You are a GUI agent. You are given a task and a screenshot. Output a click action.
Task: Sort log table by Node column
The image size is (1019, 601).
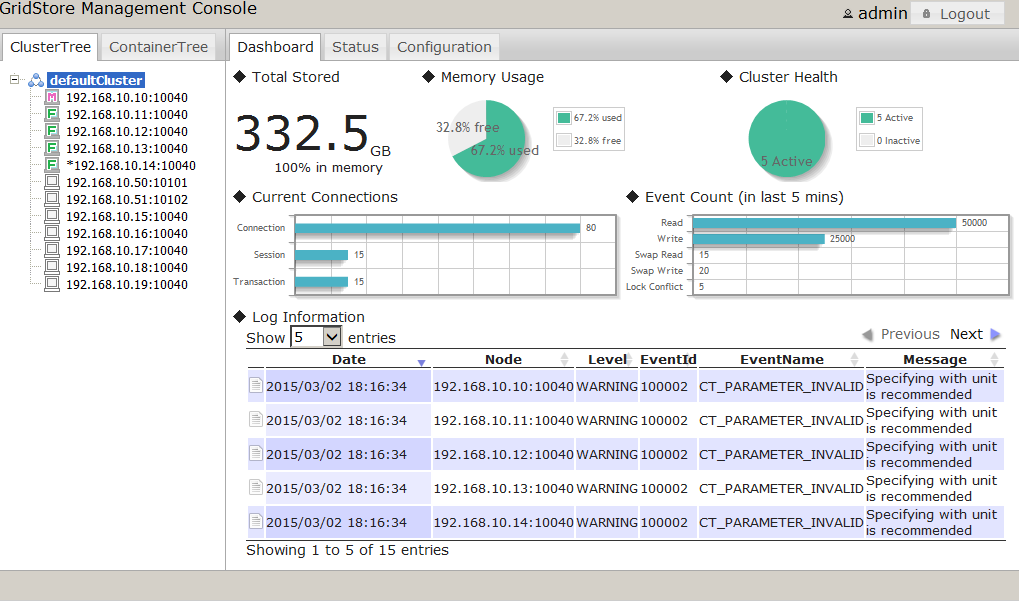tap(503, 360)
